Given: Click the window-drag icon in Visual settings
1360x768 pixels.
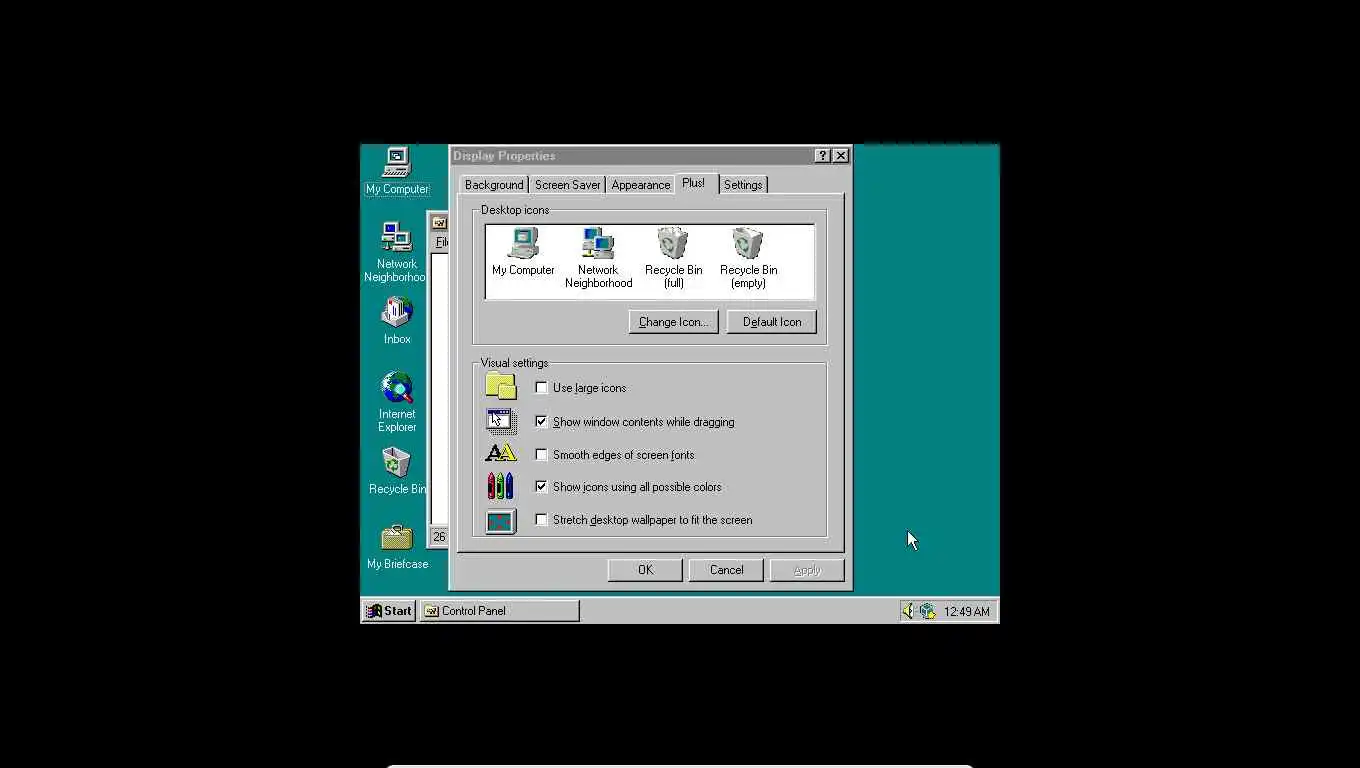Looking at the screenshot, I should (501, 421).
